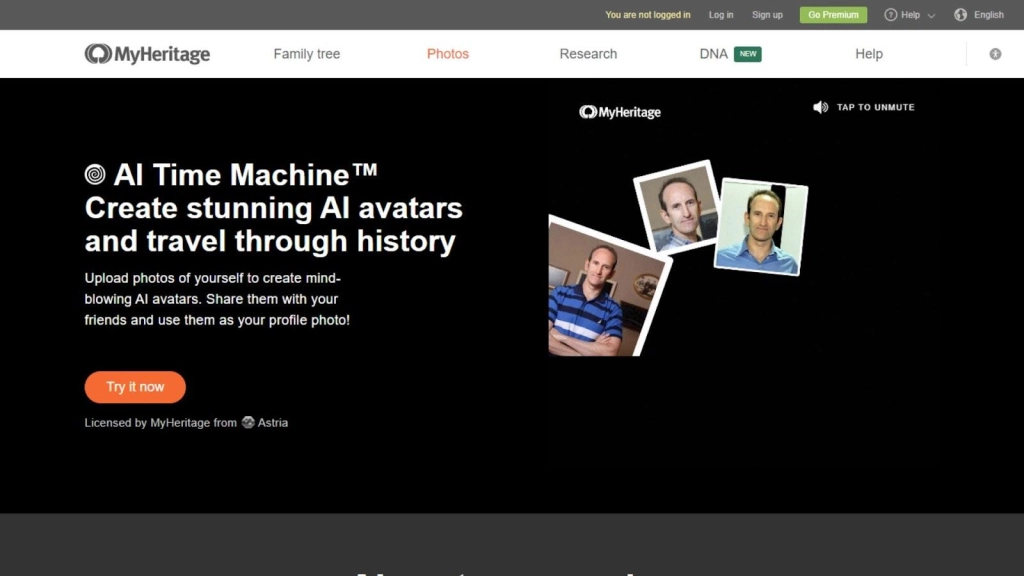Click the MyHeritage logo in the navigation bar

click(147, 54)
